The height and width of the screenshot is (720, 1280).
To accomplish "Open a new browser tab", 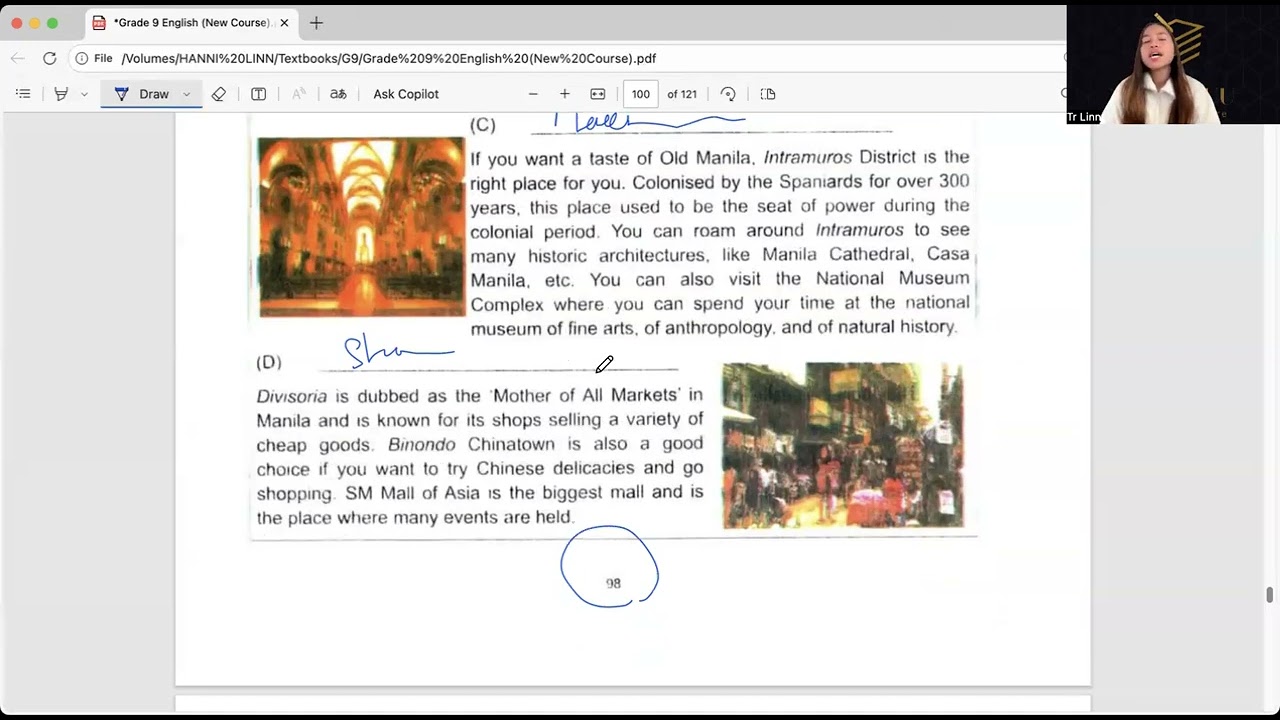I will pyautogui.click(x=316, y=23).
